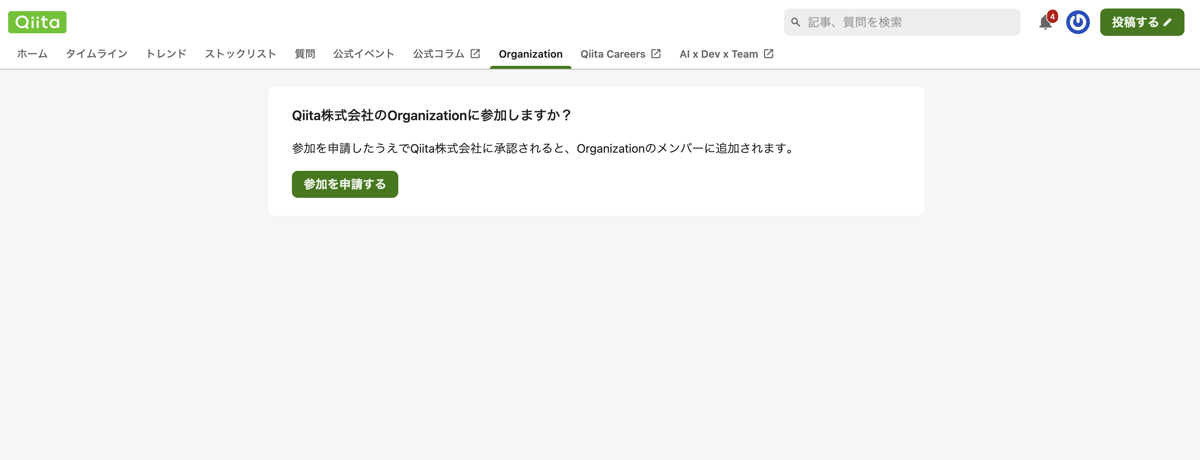The height and width of the screenshot is (460, 1200).
Task: Click the search magnifier icon
Action: pyautogui.click(x=796, y=22)
